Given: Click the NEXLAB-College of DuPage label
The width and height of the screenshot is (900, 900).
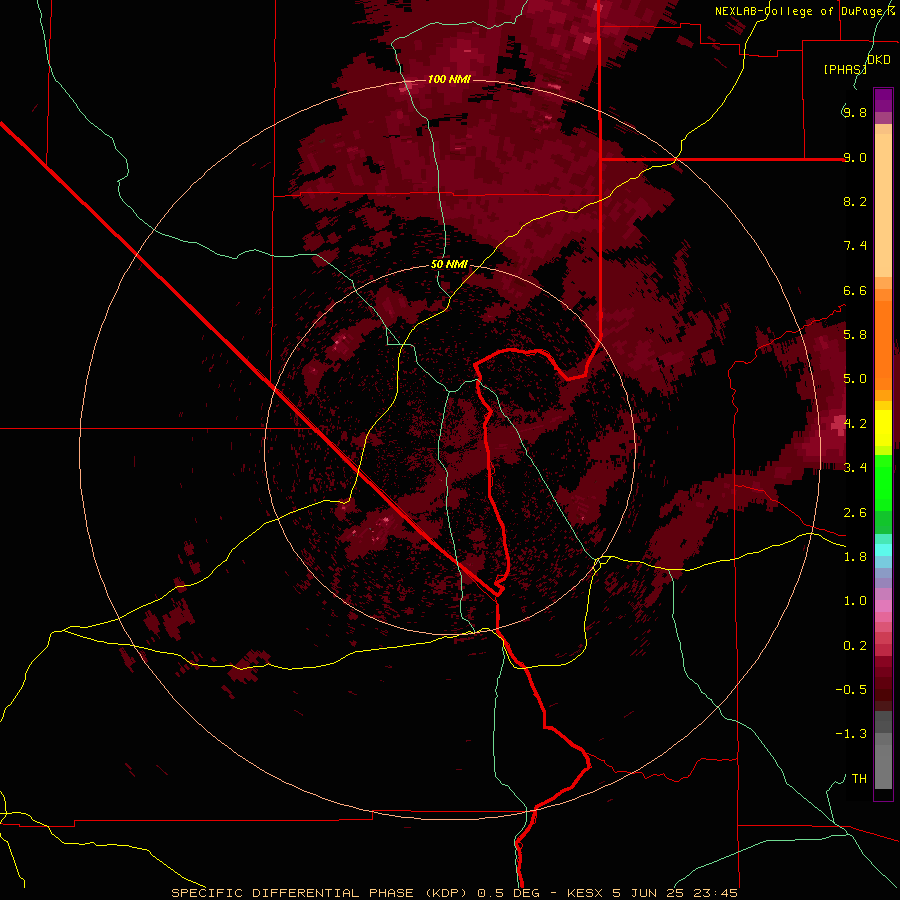Looking at the screenshot, I should (800, 11).
